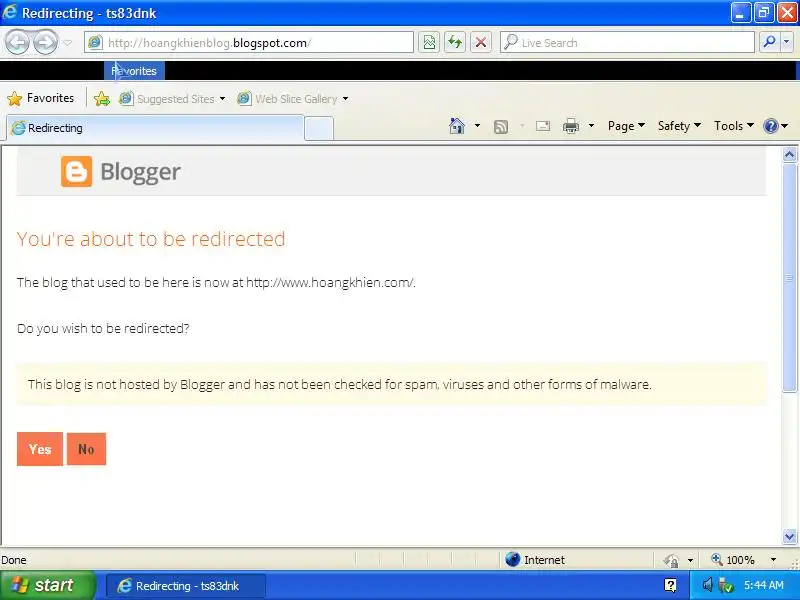Click the malware warning notice text
This screenshot has height=600, width=800.
click(x=340, y=384)
